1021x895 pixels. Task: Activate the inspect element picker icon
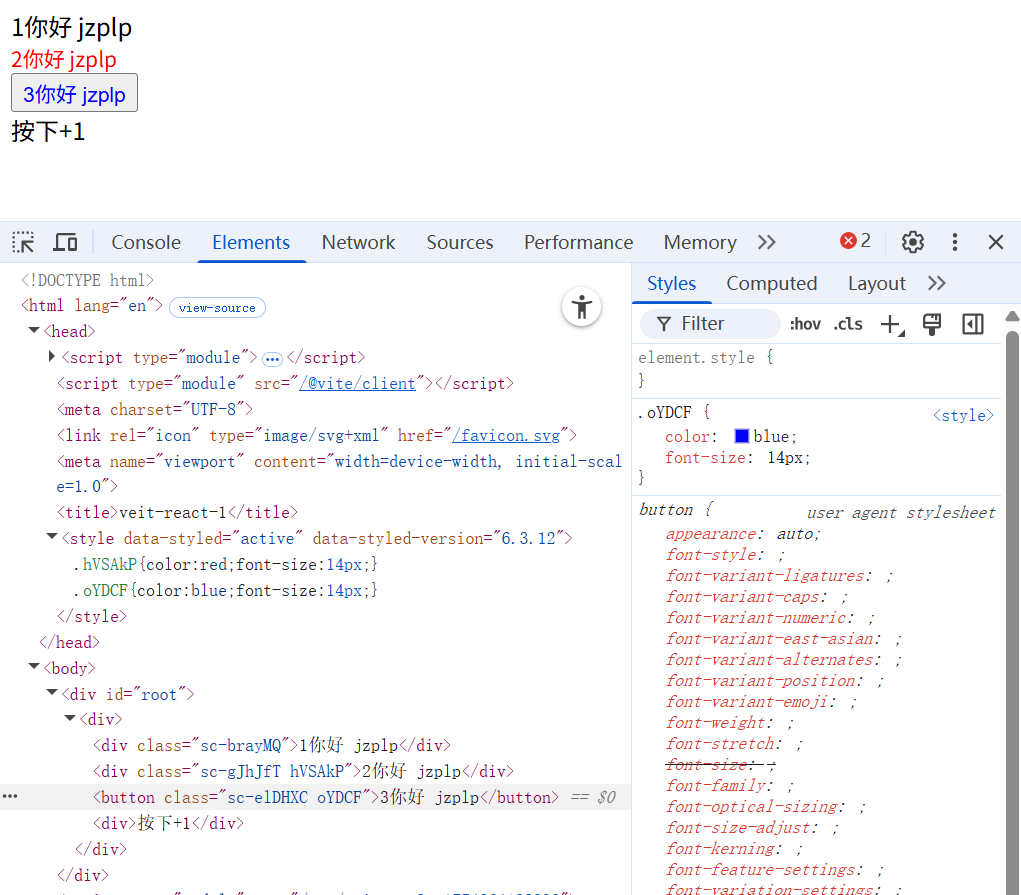click(23, 242)
